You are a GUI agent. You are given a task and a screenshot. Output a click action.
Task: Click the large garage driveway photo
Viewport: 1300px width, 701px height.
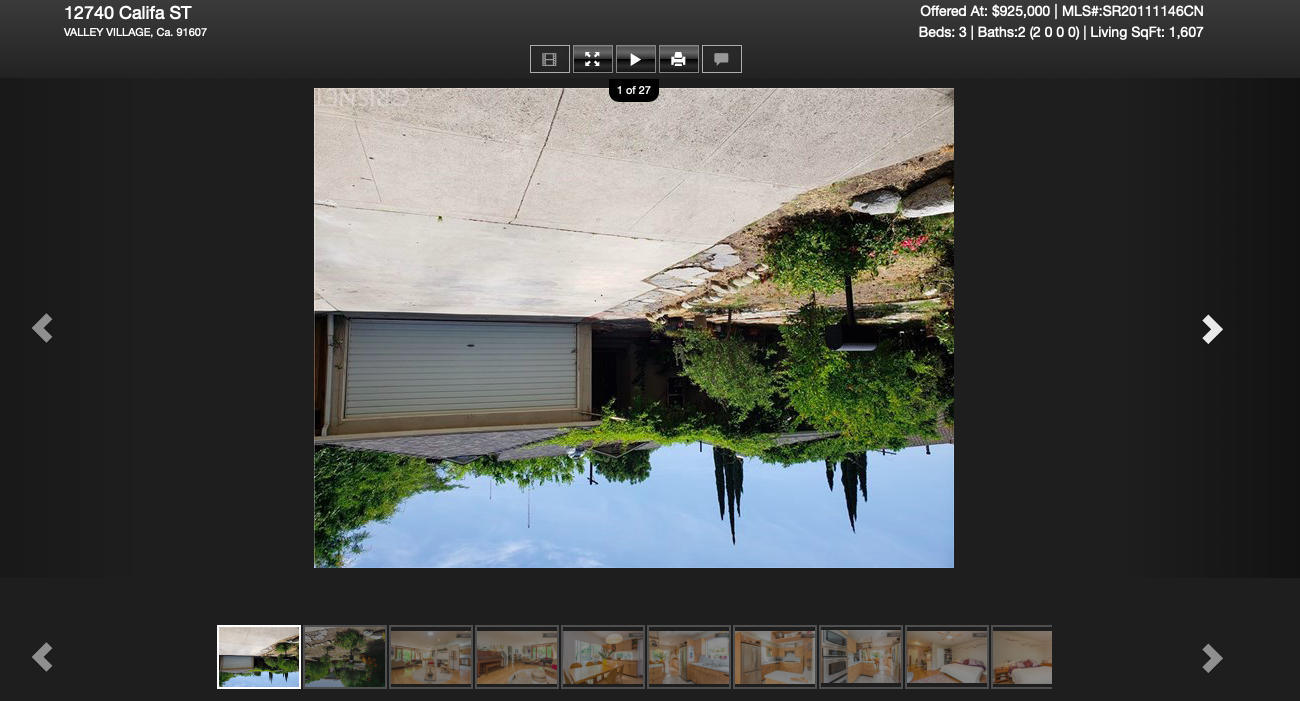click(x=634, y=328)
